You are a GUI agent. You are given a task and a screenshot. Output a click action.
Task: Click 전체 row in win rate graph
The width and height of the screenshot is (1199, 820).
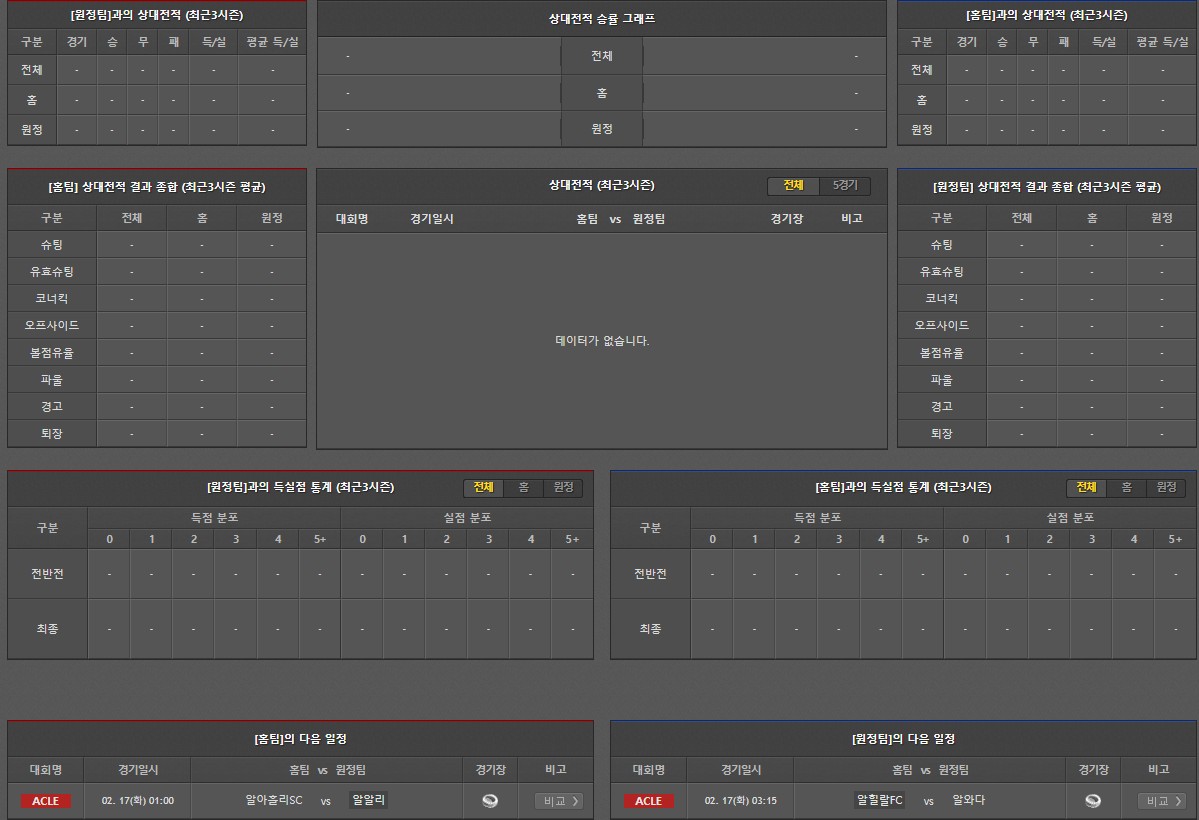click(x=601, y=56)
